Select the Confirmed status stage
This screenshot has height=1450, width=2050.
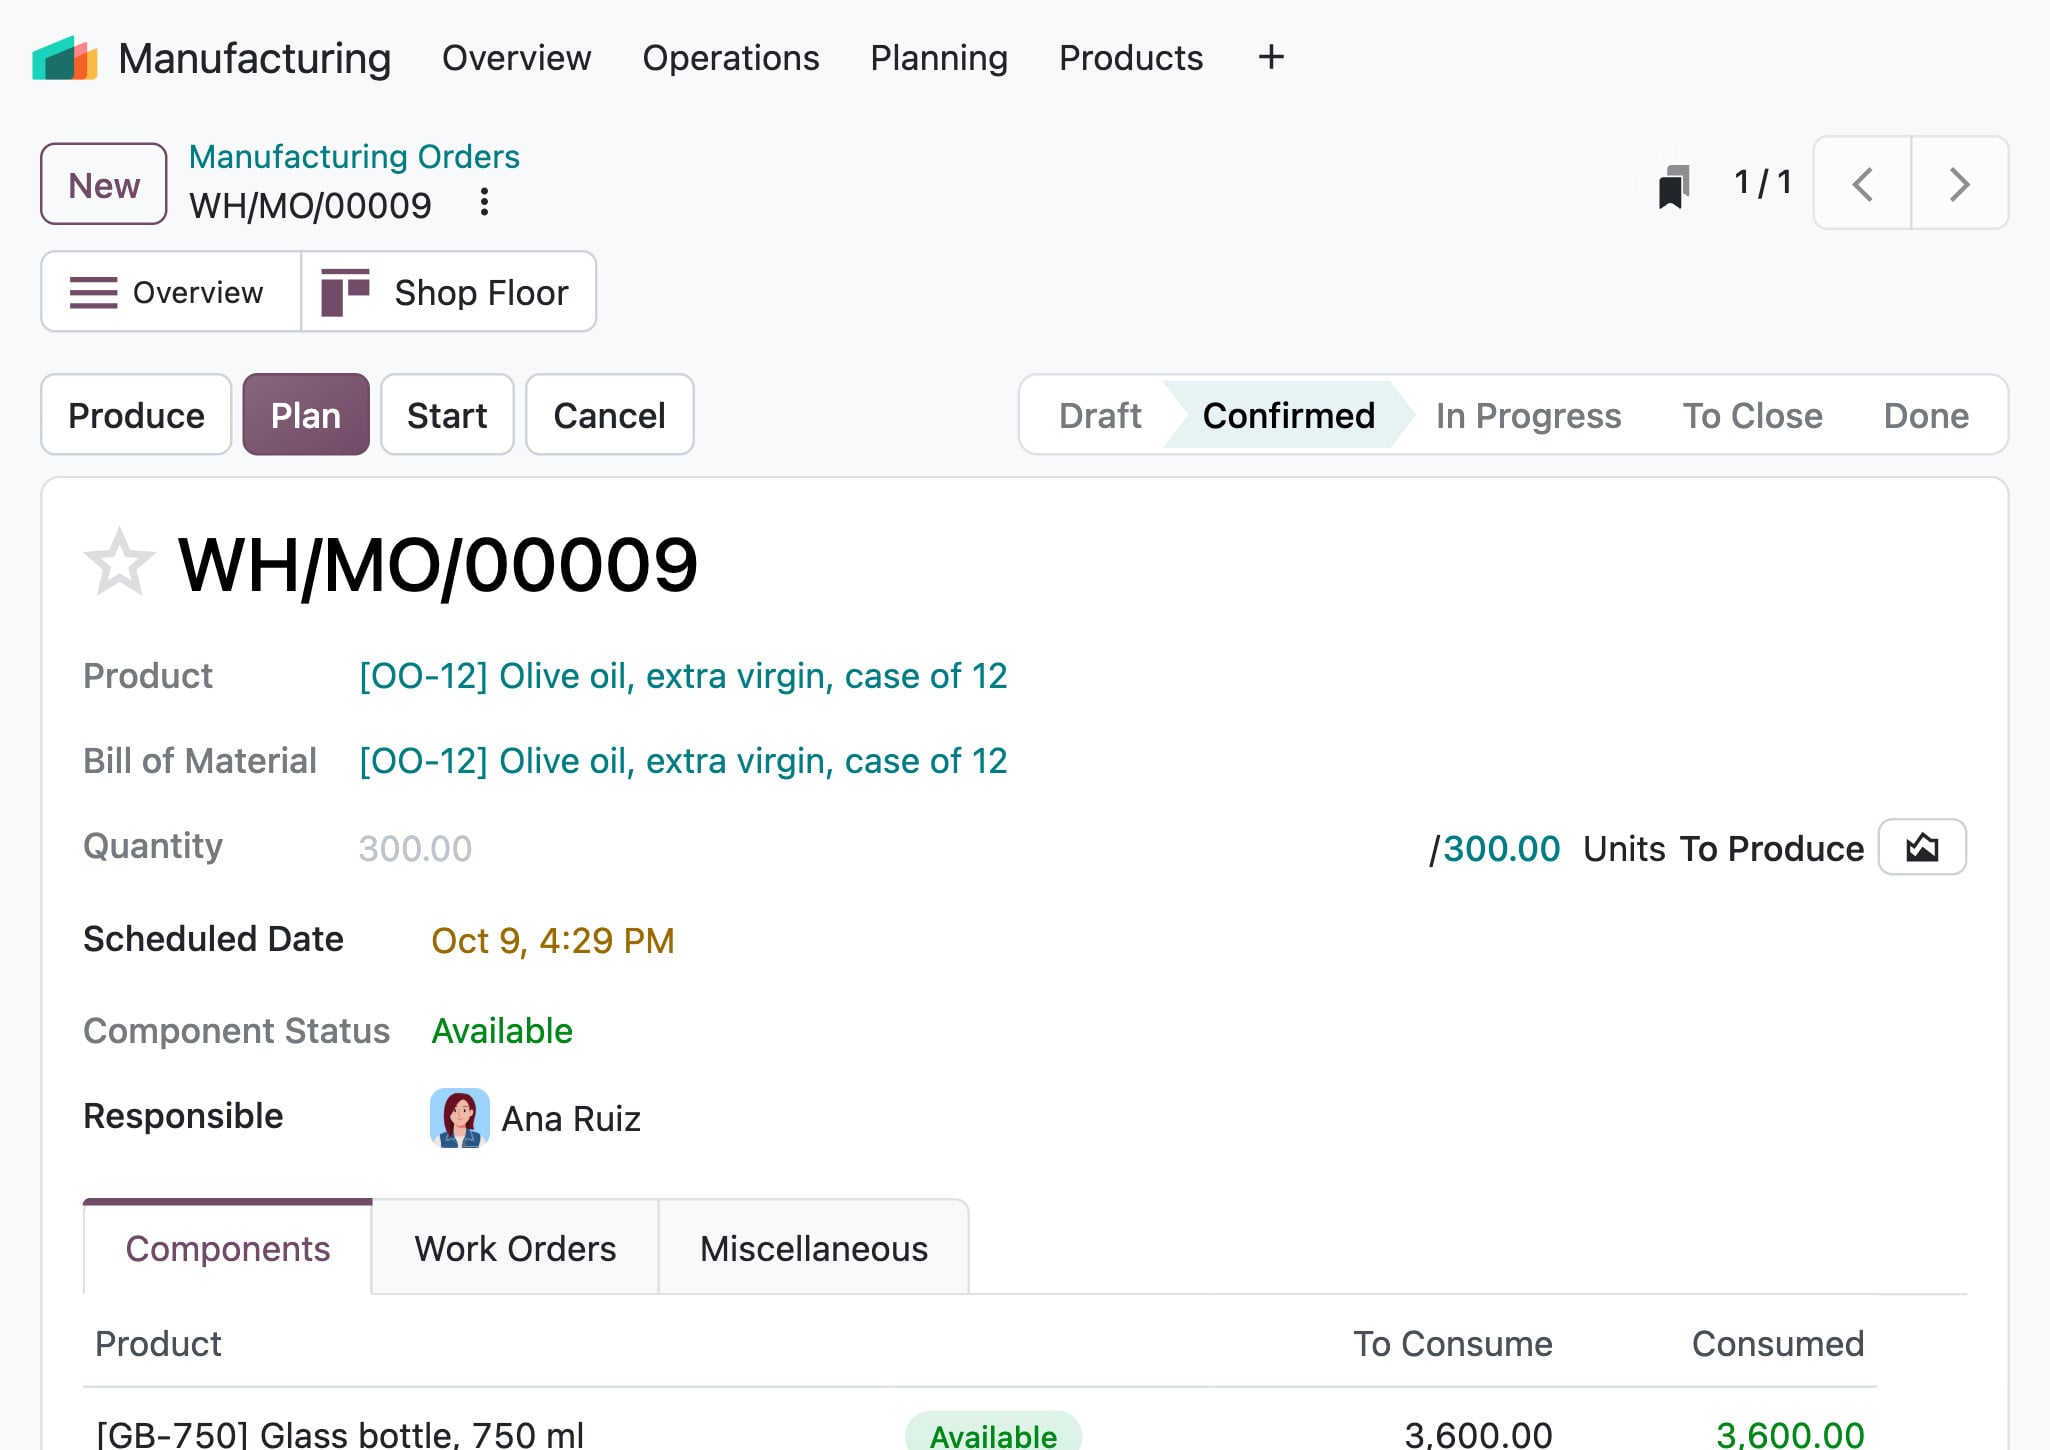click(1289, 415)
